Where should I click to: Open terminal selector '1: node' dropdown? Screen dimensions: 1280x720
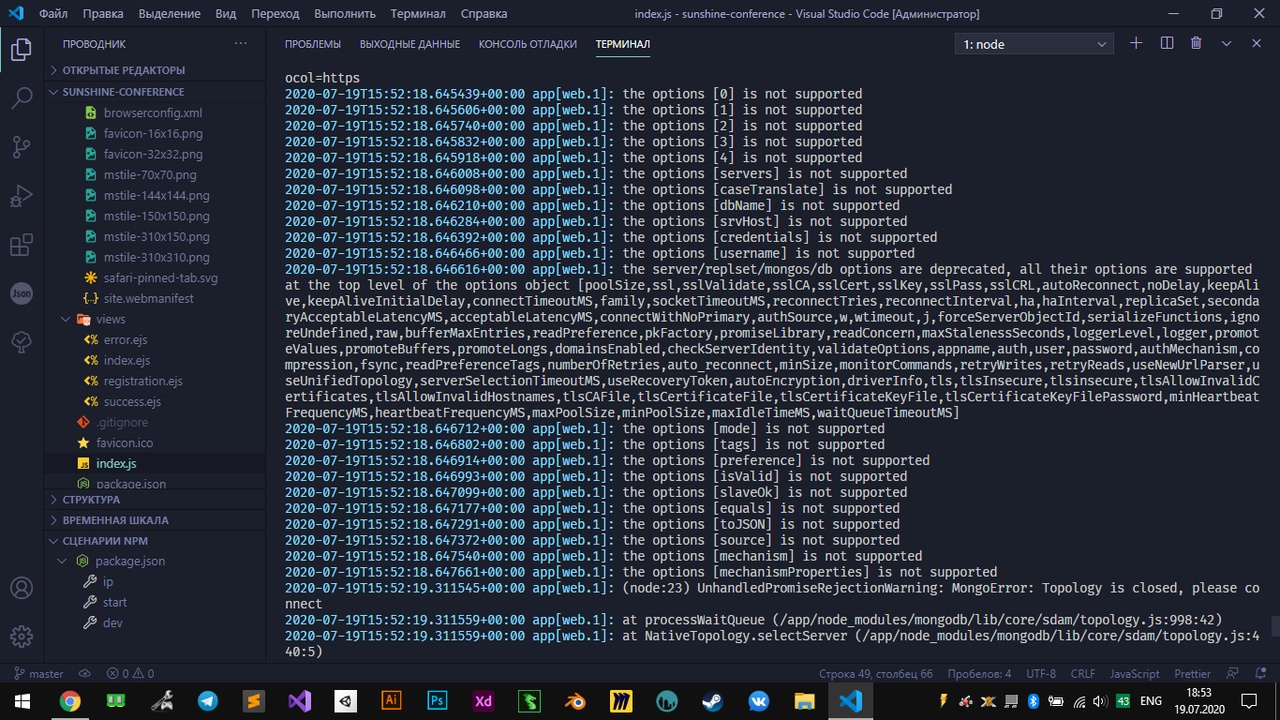[1033, 44]
